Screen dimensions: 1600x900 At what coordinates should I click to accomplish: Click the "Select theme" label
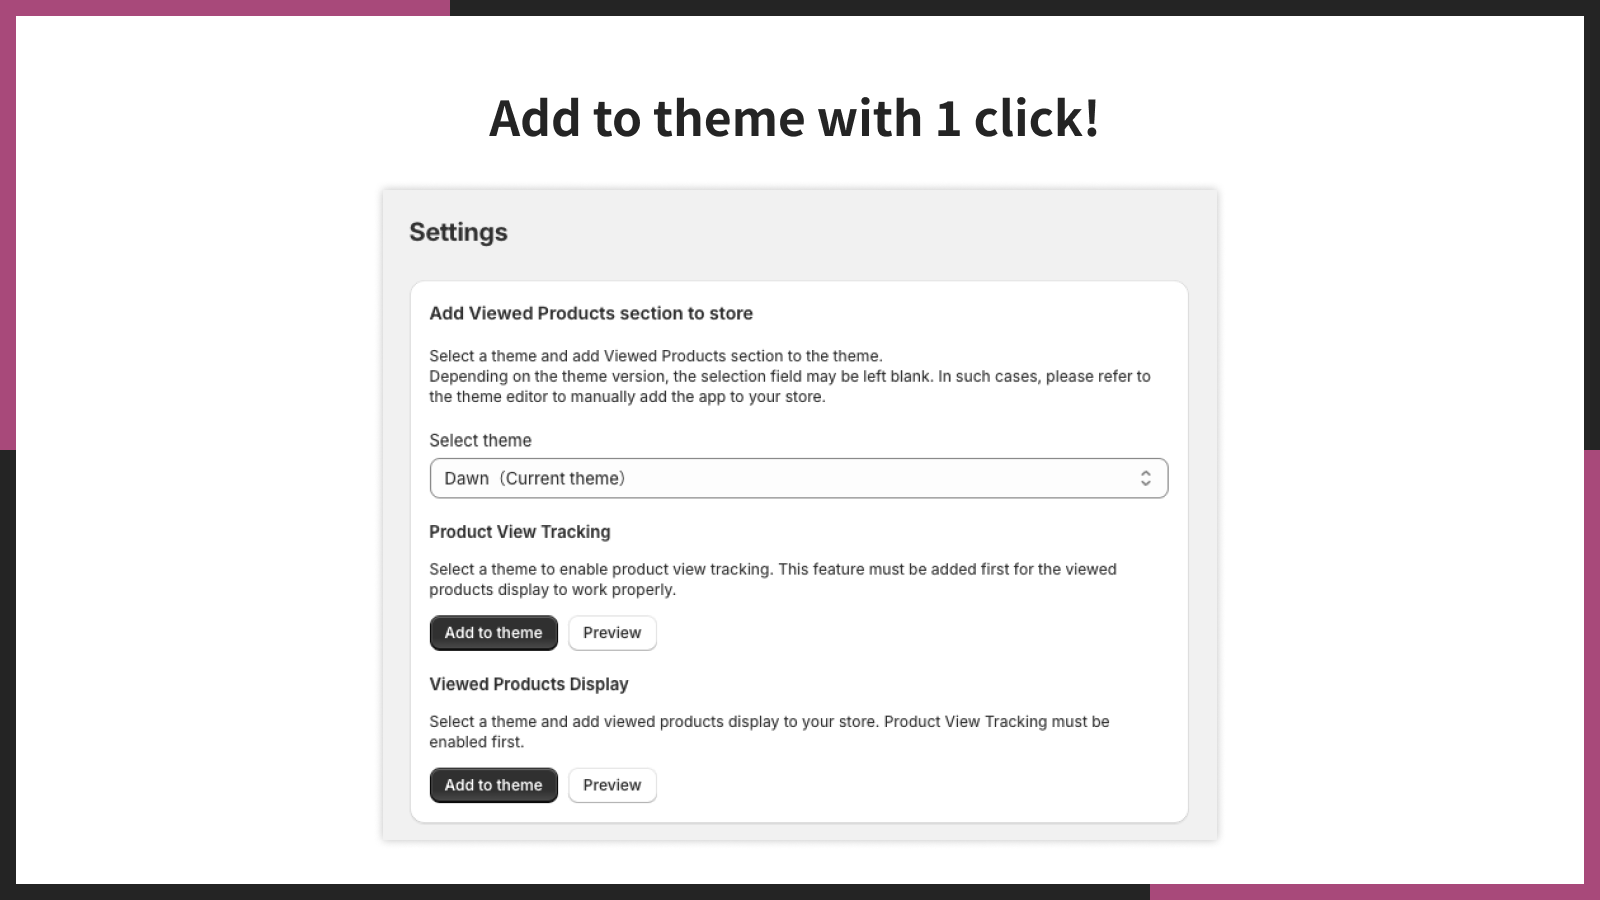[x=480, y=440]
